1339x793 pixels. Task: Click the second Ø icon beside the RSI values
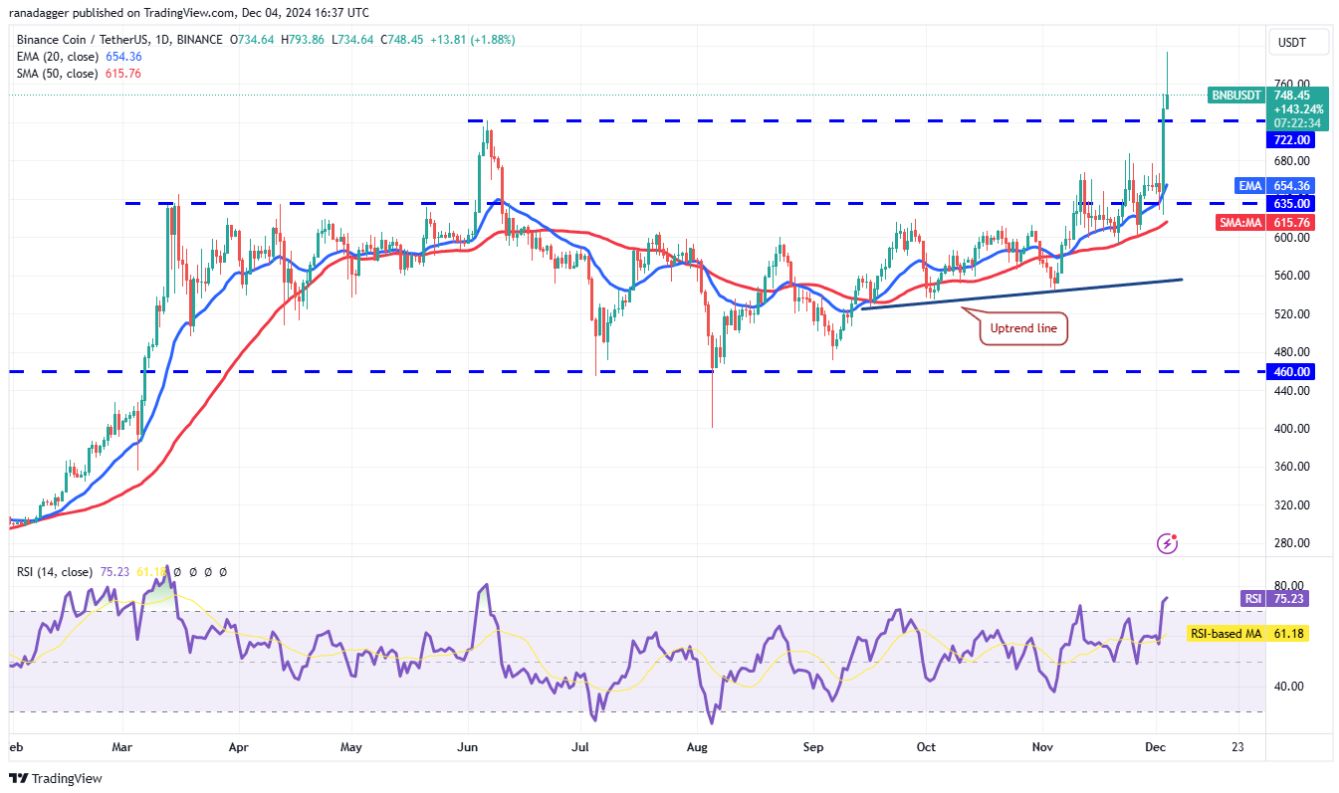point(193,572)
